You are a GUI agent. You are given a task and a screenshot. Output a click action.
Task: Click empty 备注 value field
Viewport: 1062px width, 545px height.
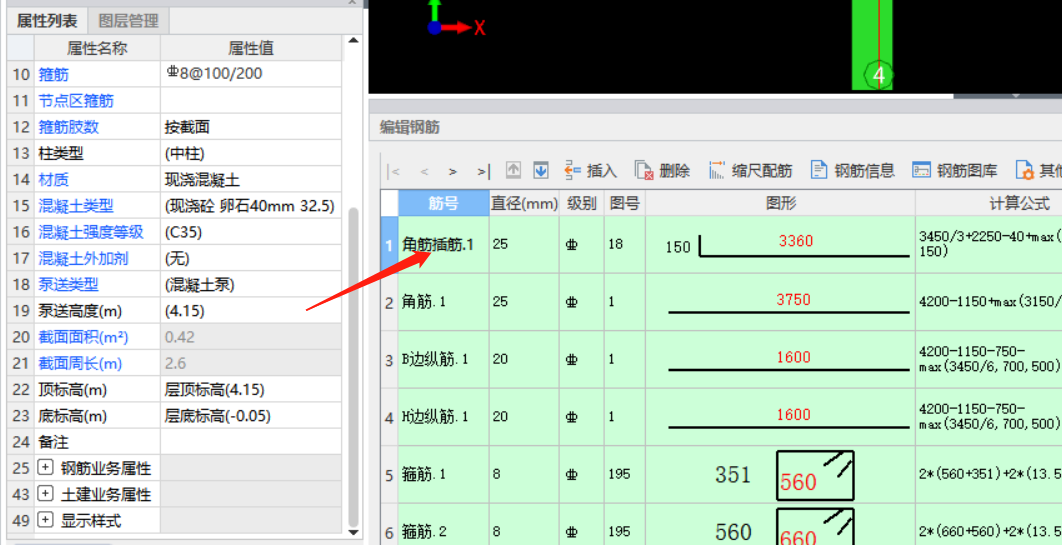[x=251, y=442]
